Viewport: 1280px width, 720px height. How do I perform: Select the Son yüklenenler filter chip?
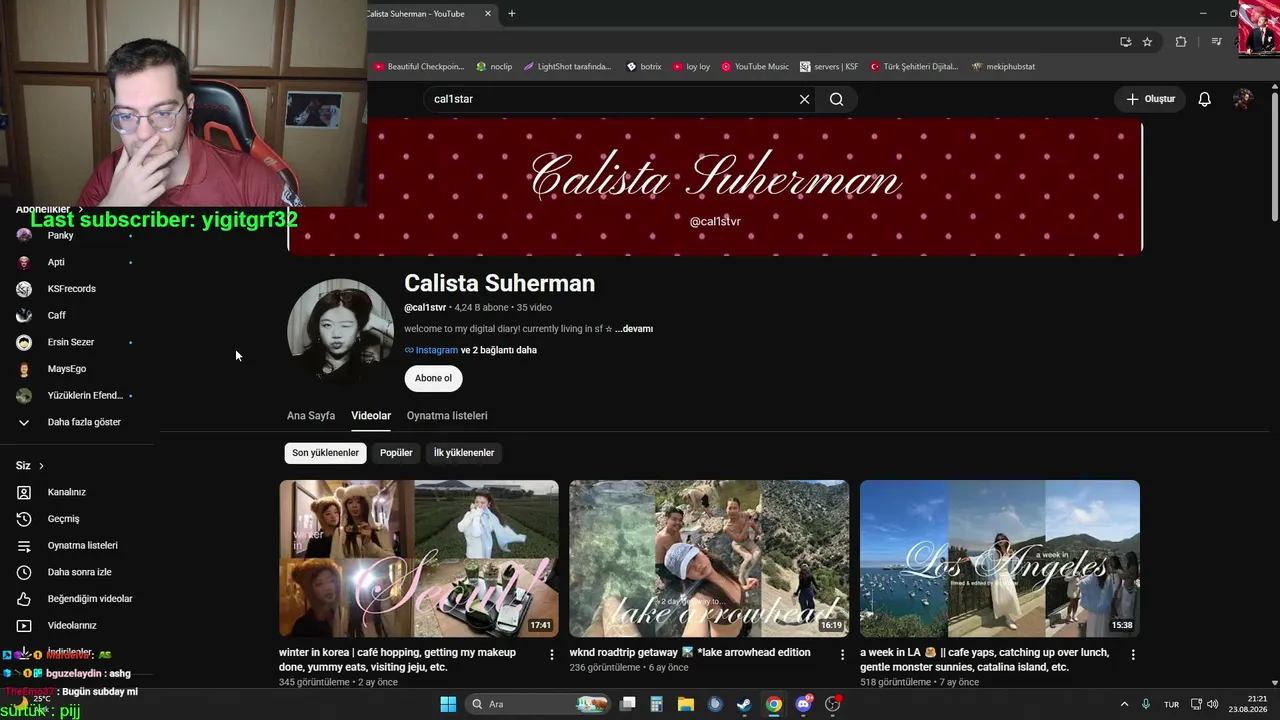[x=325, y=453]
